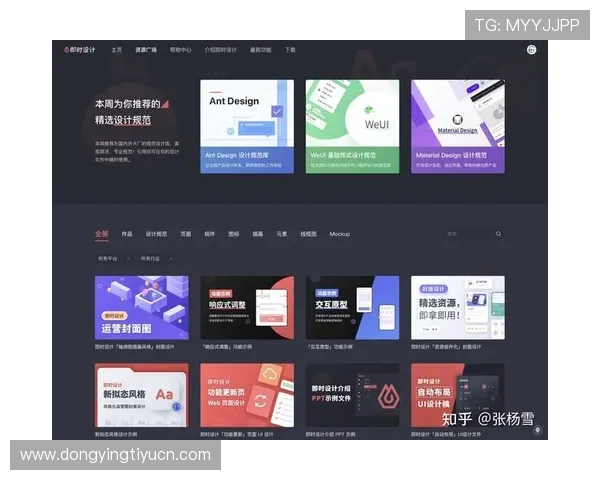Open 介绍即时设计 in the top navigation
600x480 pixels.
tap(221, 50)
